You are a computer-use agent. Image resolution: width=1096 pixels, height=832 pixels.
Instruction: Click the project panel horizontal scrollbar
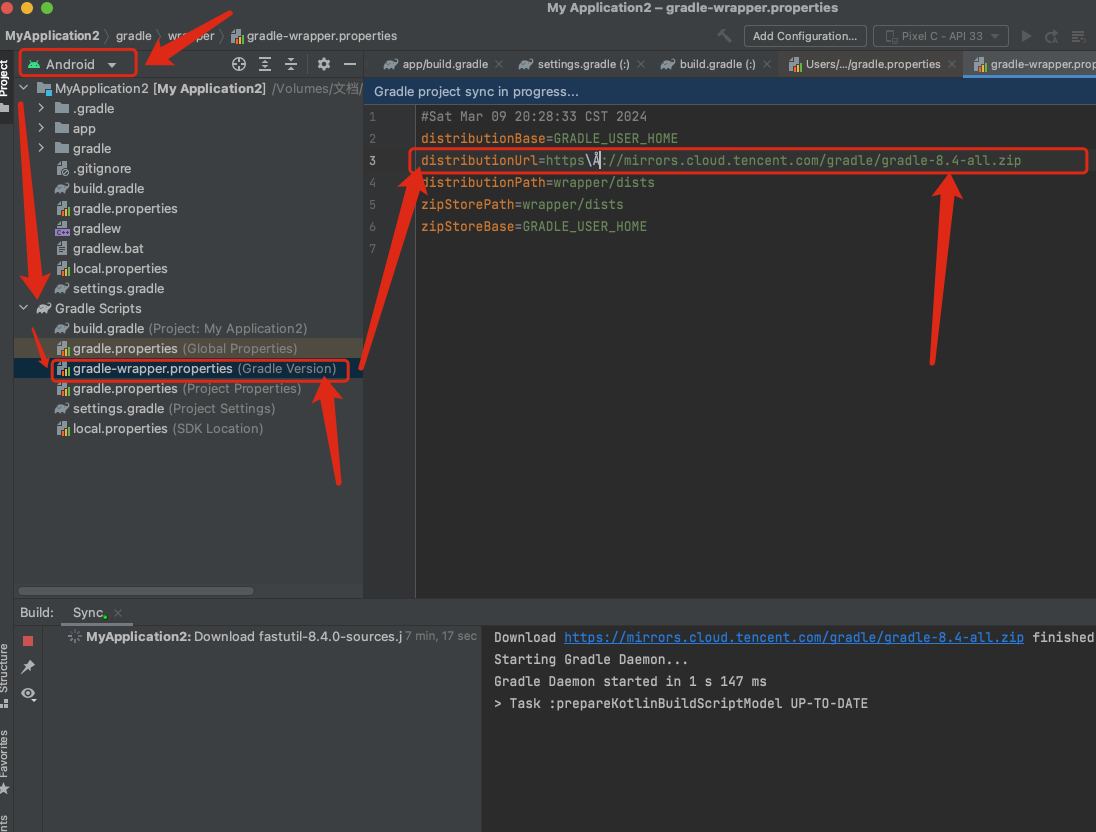136,591
